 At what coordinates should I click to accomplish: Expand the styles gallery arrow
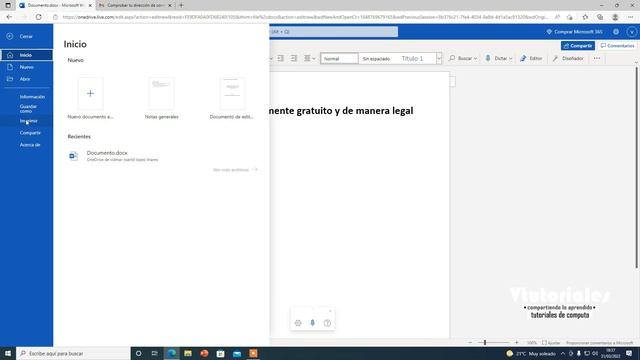(x=439, y=59)
